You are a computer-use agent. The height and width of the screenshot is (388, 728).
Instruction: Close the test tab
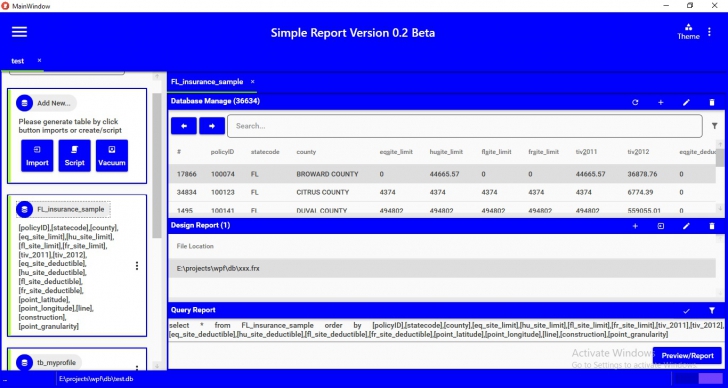tap(39, 60)
